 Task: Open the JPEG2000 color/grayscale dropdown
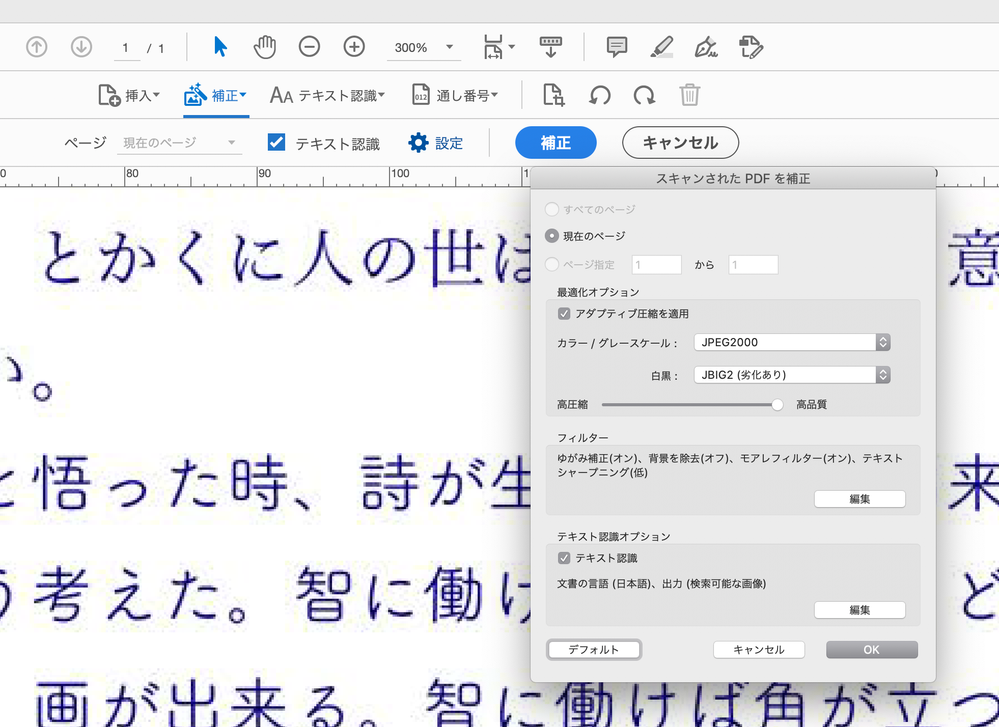pos(792,343)
